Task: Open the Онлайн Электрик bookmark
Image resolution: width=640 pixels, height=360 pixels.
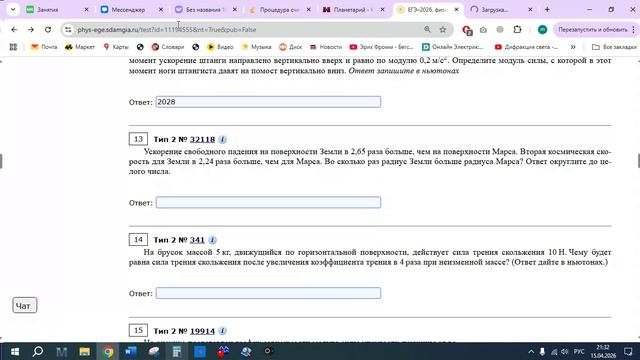Action: [x=452, y=47]
